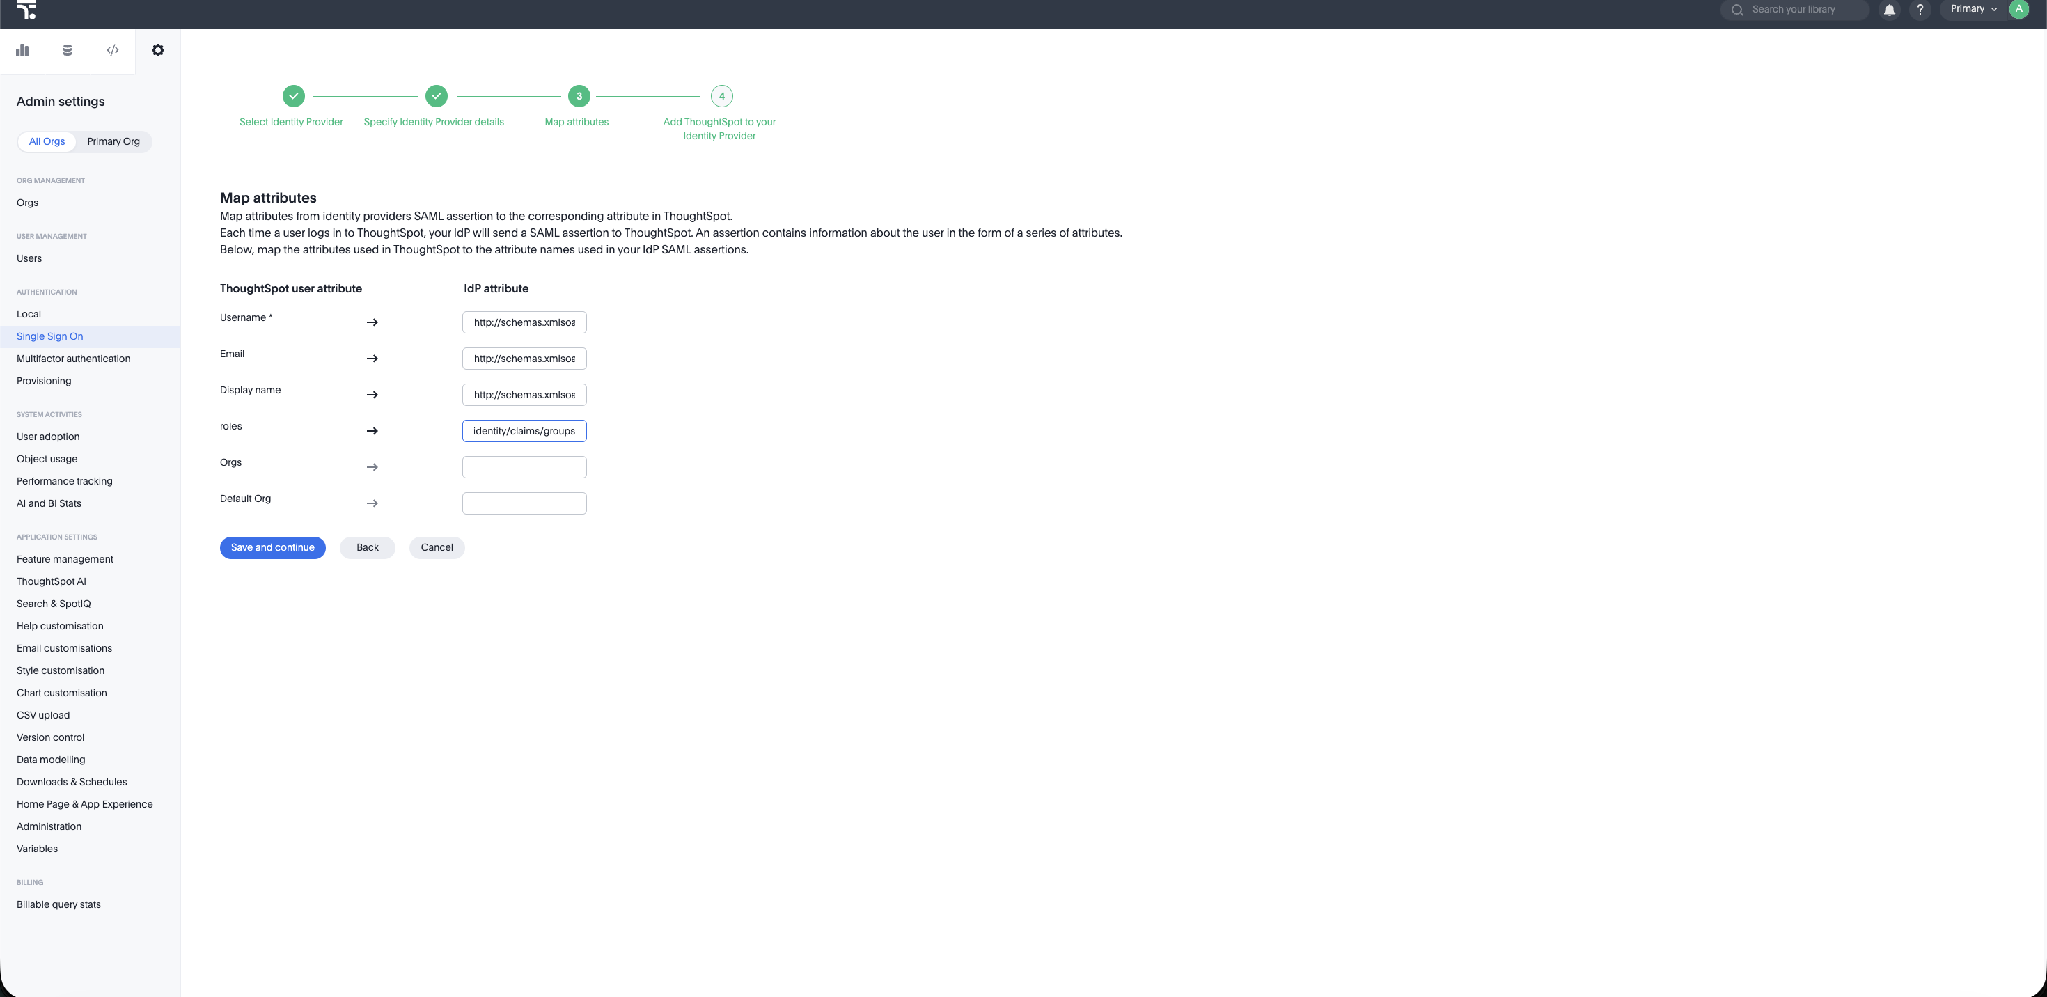Click the search magnifier icon

point(1738,10)
